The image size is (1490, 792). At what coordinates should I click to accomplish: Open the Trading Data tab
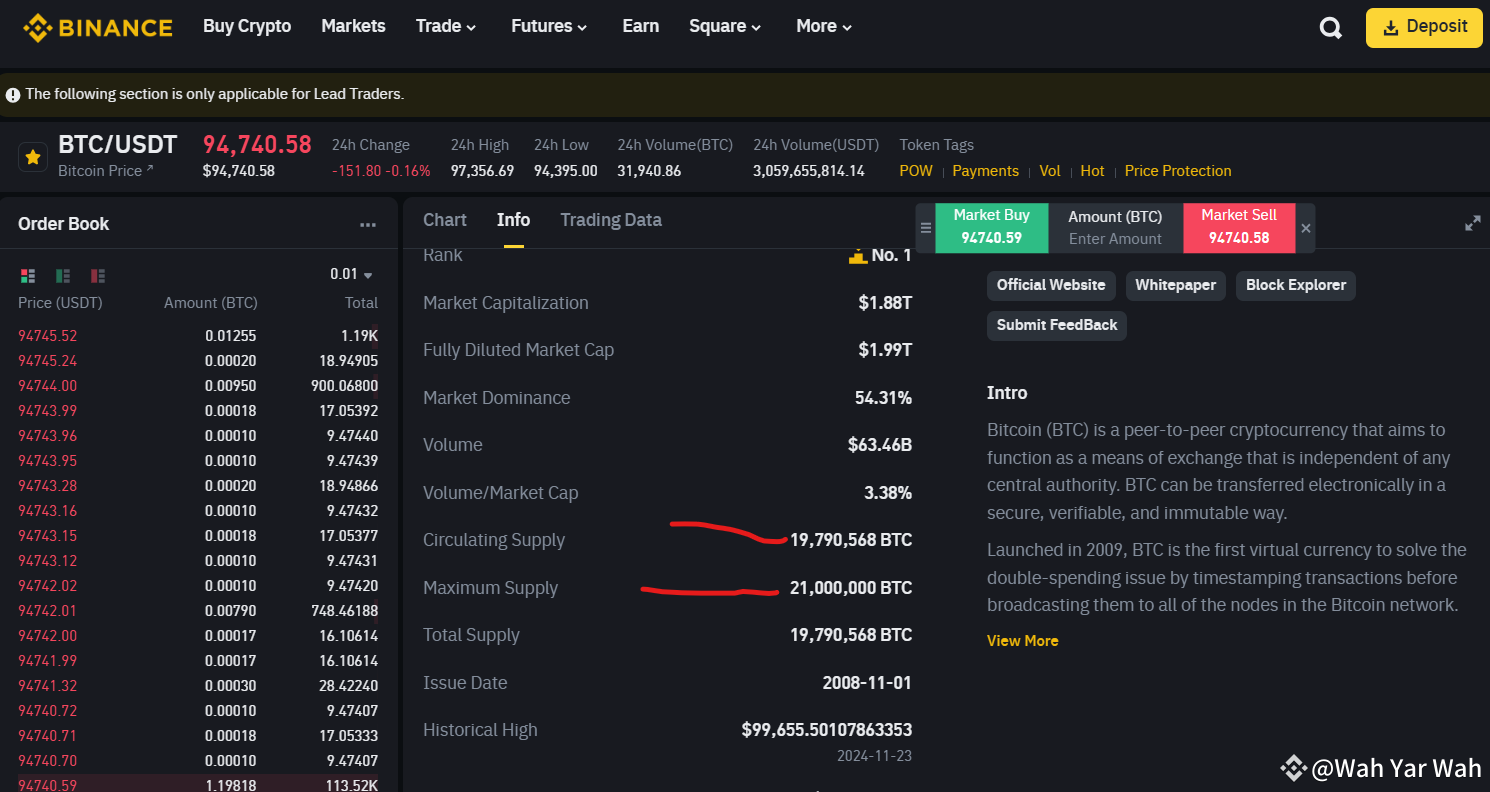pyautogui.click(x=611, y=220)
